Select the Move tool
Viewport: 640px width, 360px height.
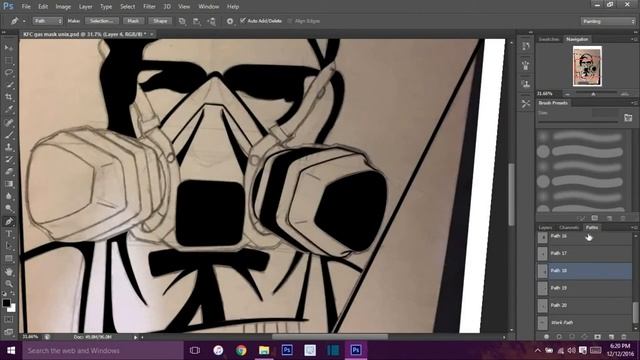tap(9, 48)
